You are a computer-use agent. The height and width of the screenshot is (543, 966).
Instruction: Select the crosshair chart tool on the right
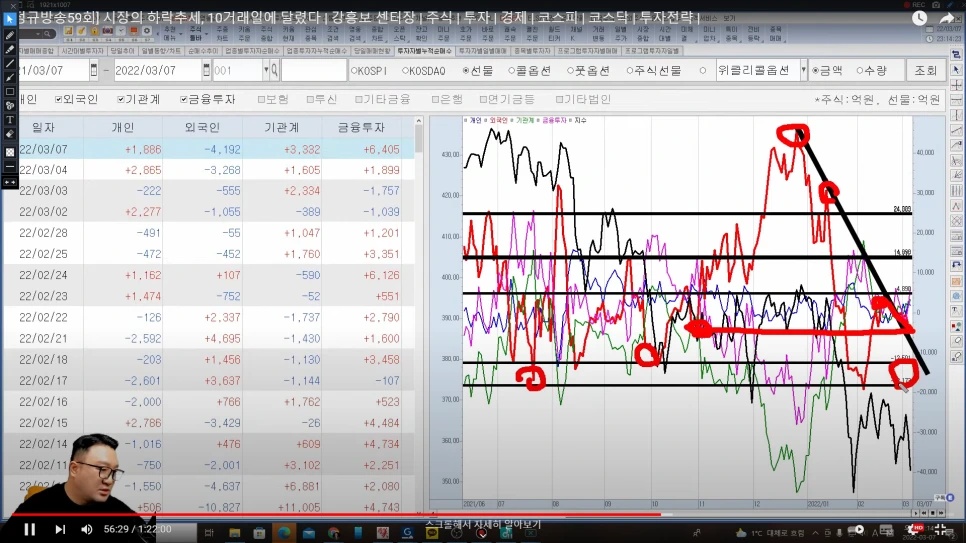[956, 85]
